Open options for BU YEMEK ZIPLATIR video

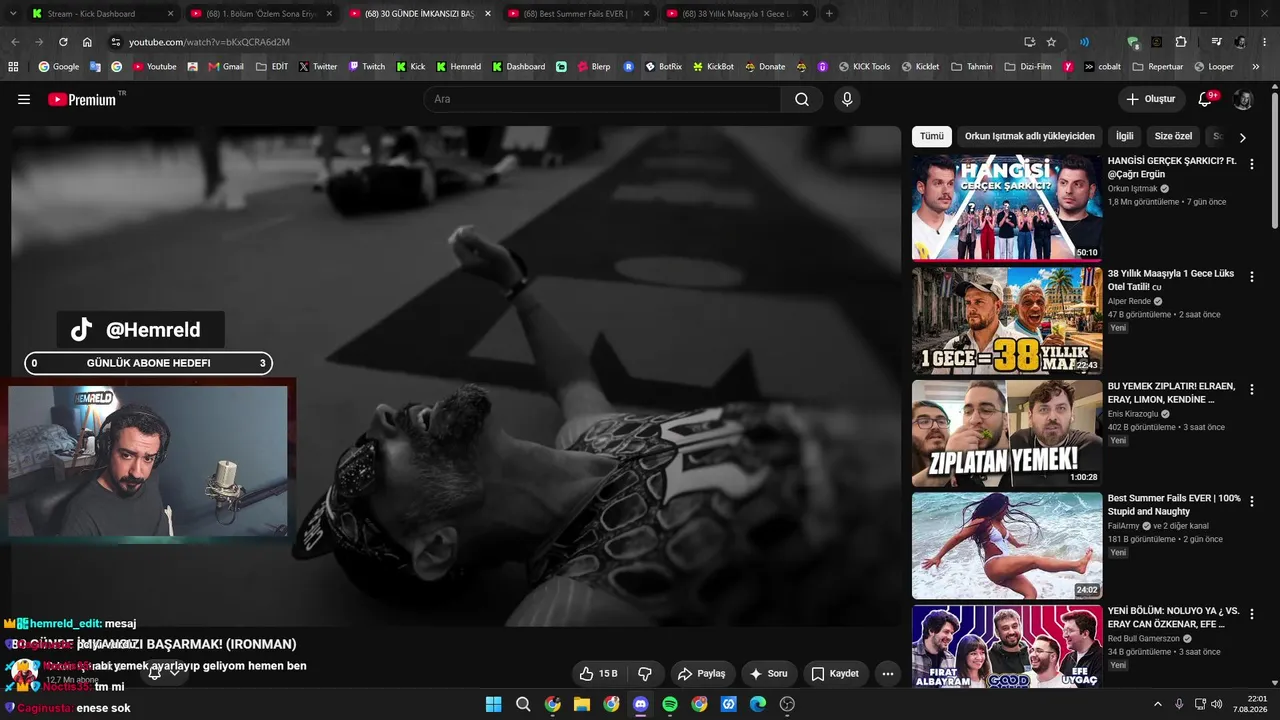pos(1251,389)
